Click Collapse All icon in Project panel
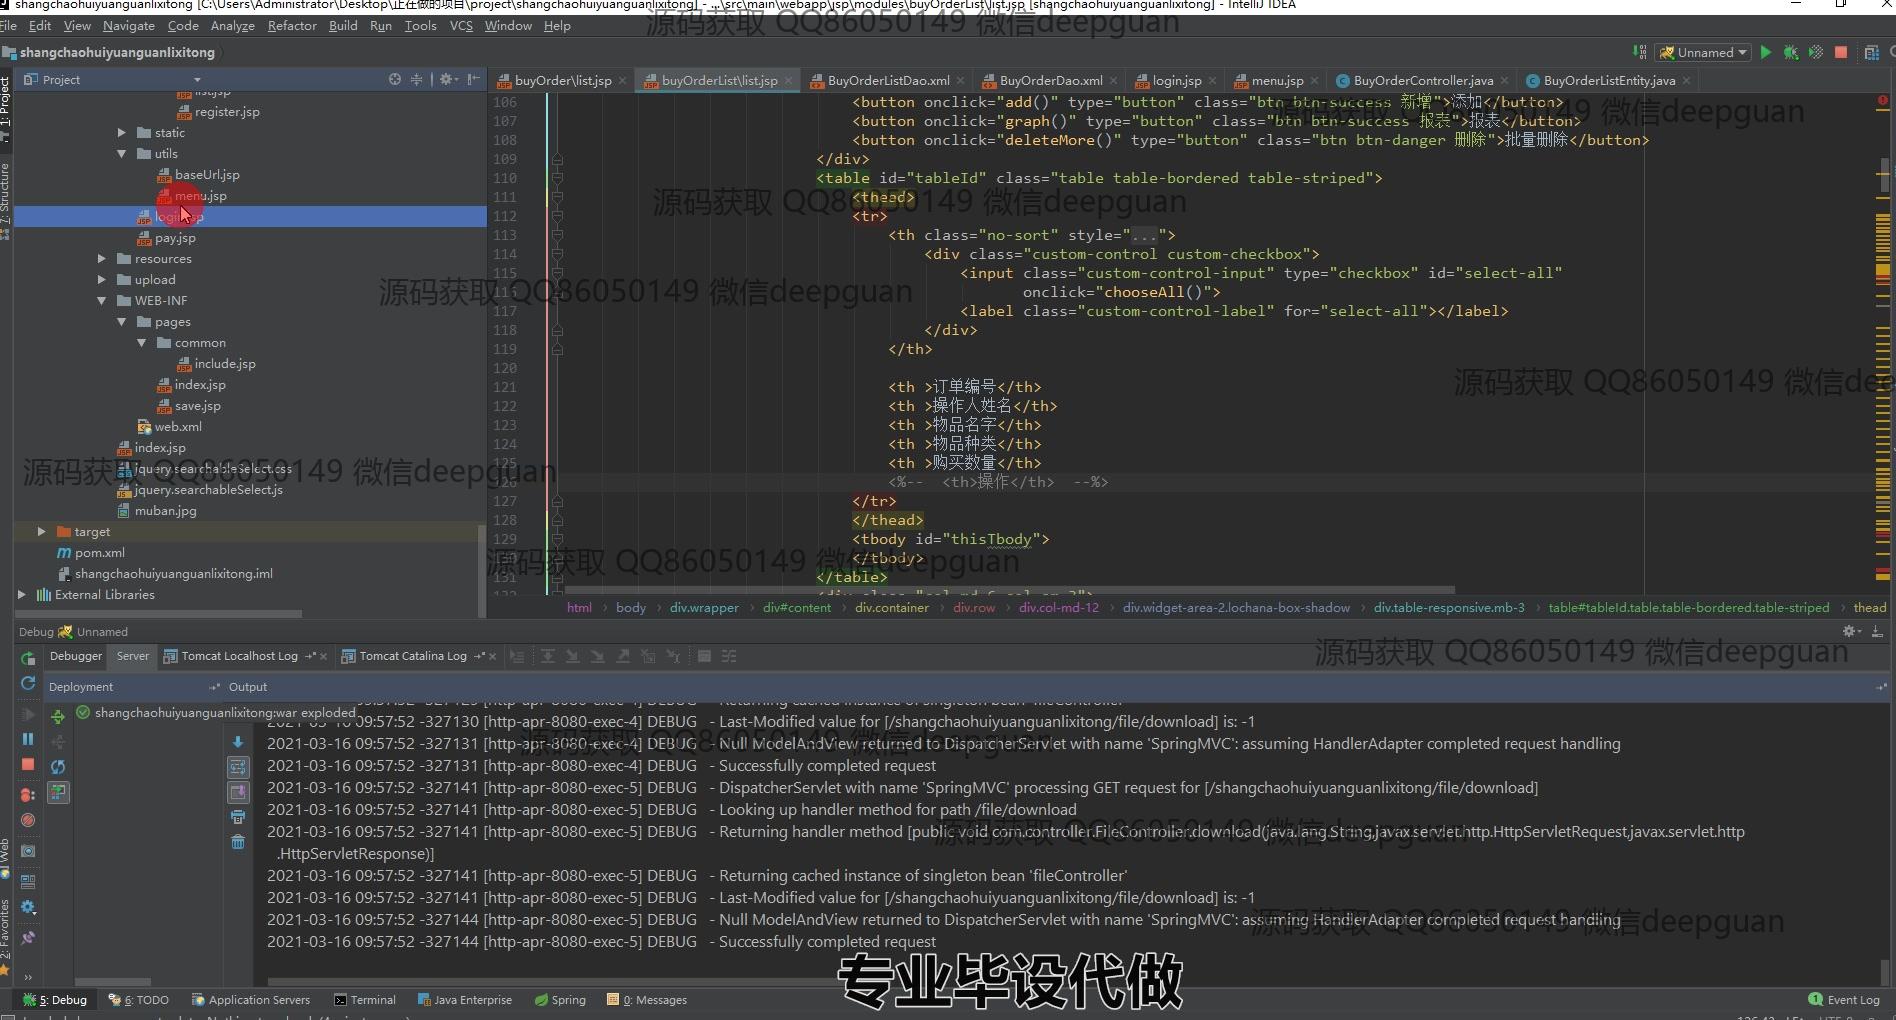Viewport: 1896px width, 1020px height. click(416, 79)
